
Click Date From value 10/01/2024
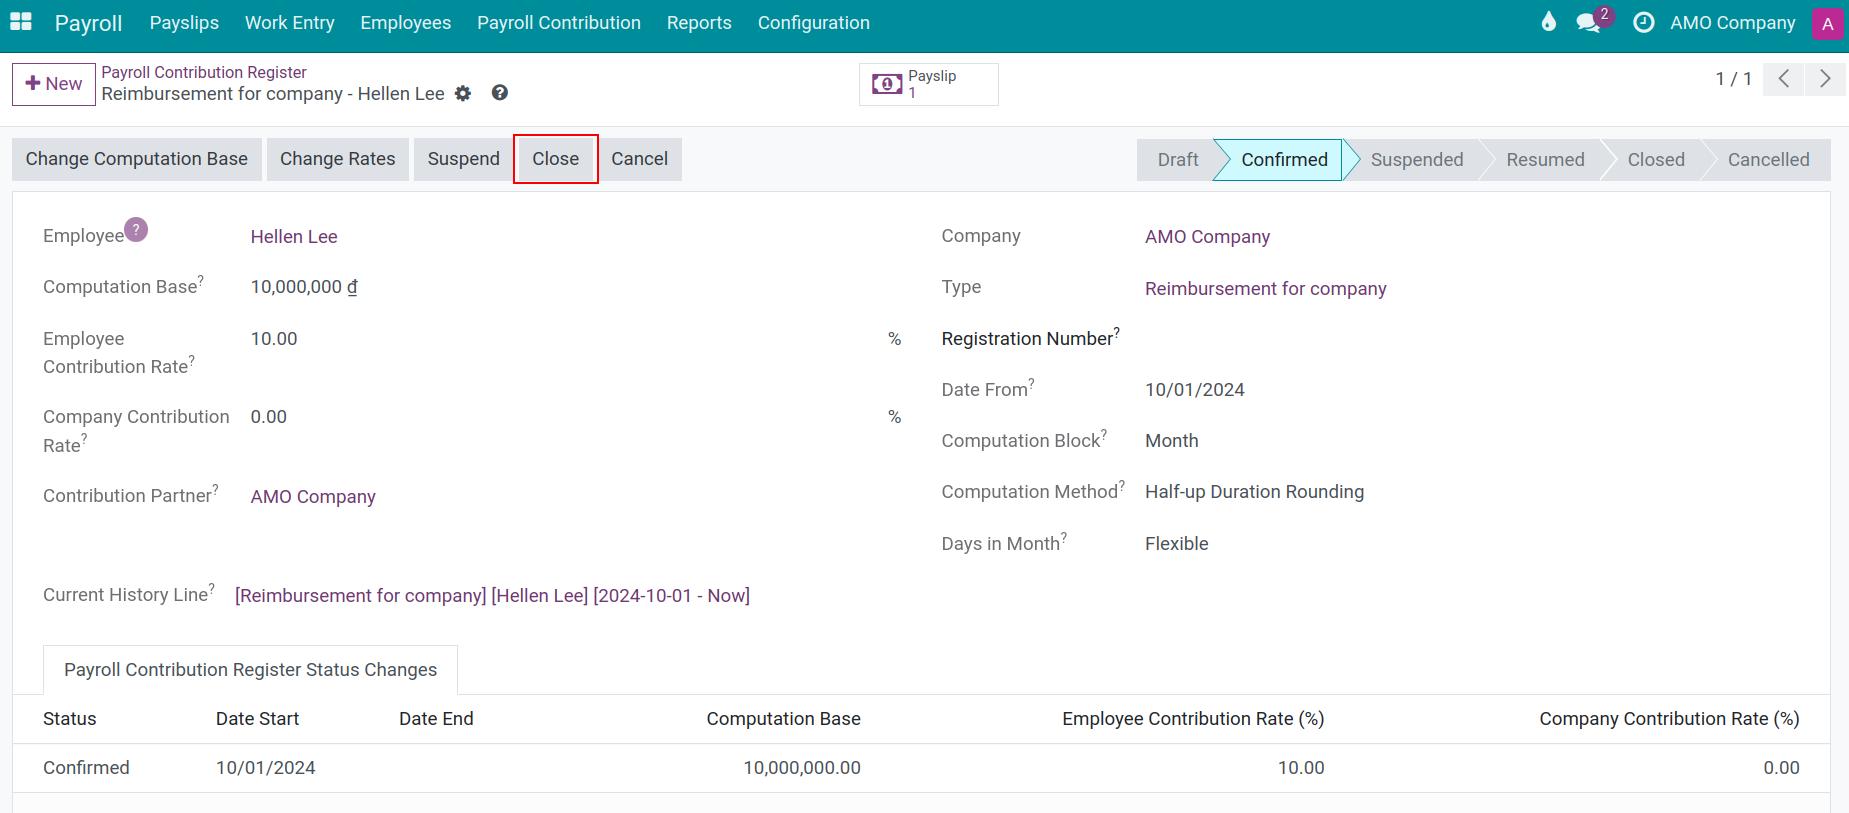(1195, 390)
